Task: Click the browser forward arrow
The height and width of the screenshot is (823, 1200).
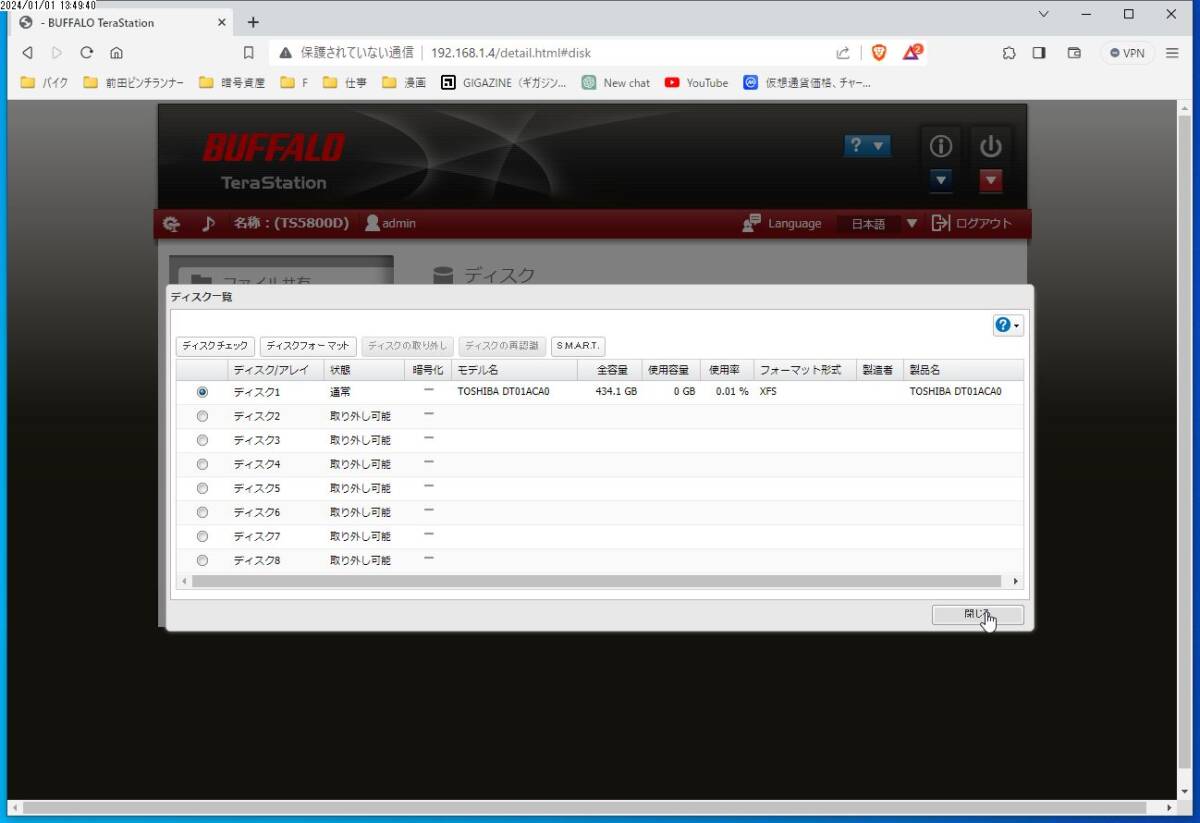Action: (x=57, y=53)
